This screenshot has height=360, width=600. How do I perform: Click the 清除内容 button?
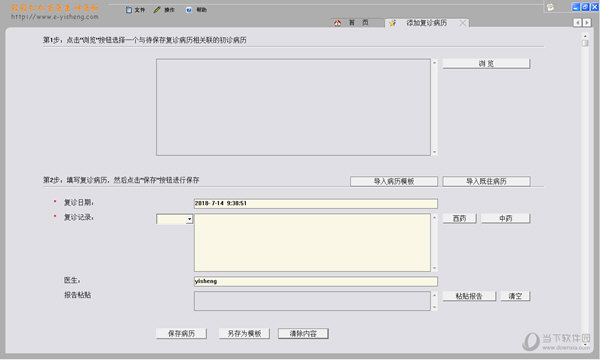click(x=303, y=334)
